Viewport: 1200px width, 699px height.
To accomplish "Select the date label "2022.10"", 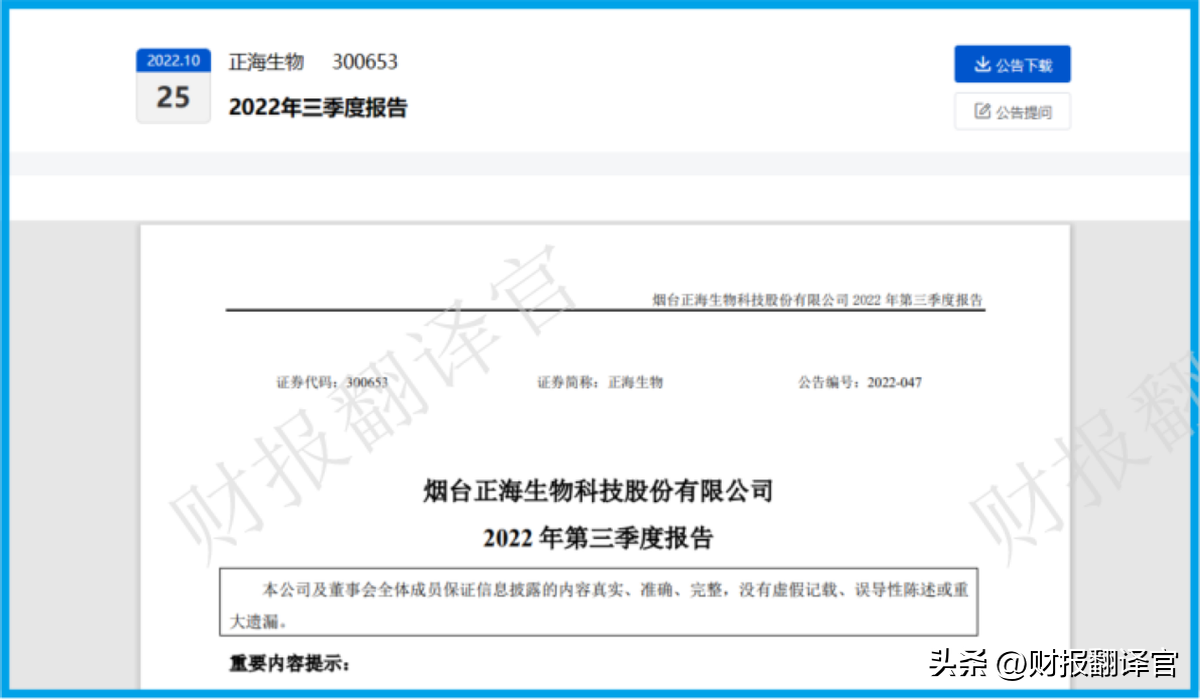I will click(173, 60).
